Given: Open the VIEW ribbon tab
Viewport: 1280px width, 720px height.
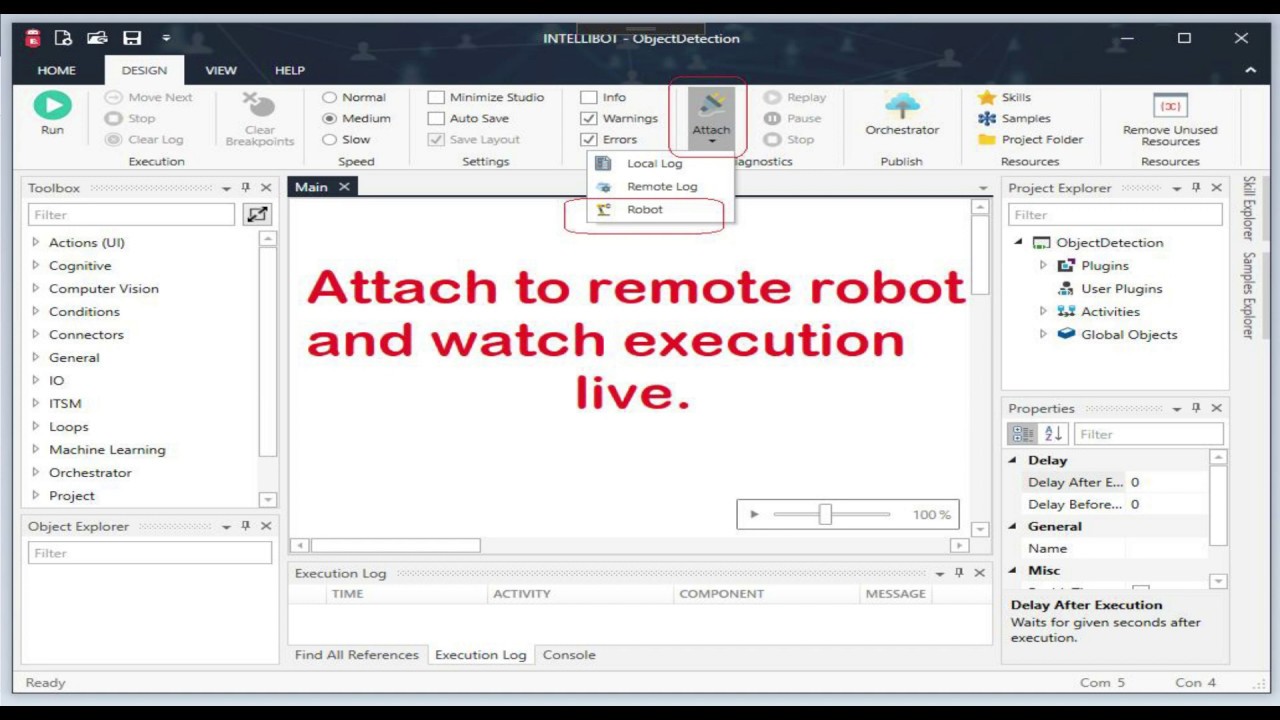Looking at the screenshot, I should point(221,70).
